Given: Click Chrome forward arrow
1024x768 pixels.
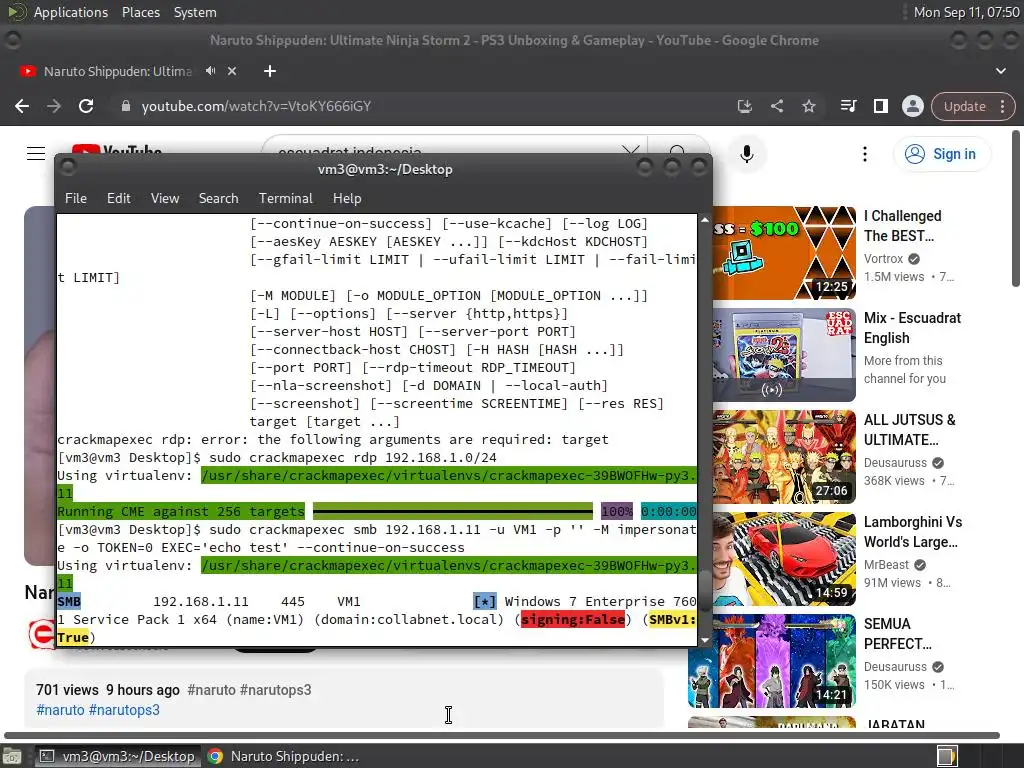Looking at the screenshot, I should 54,106.
